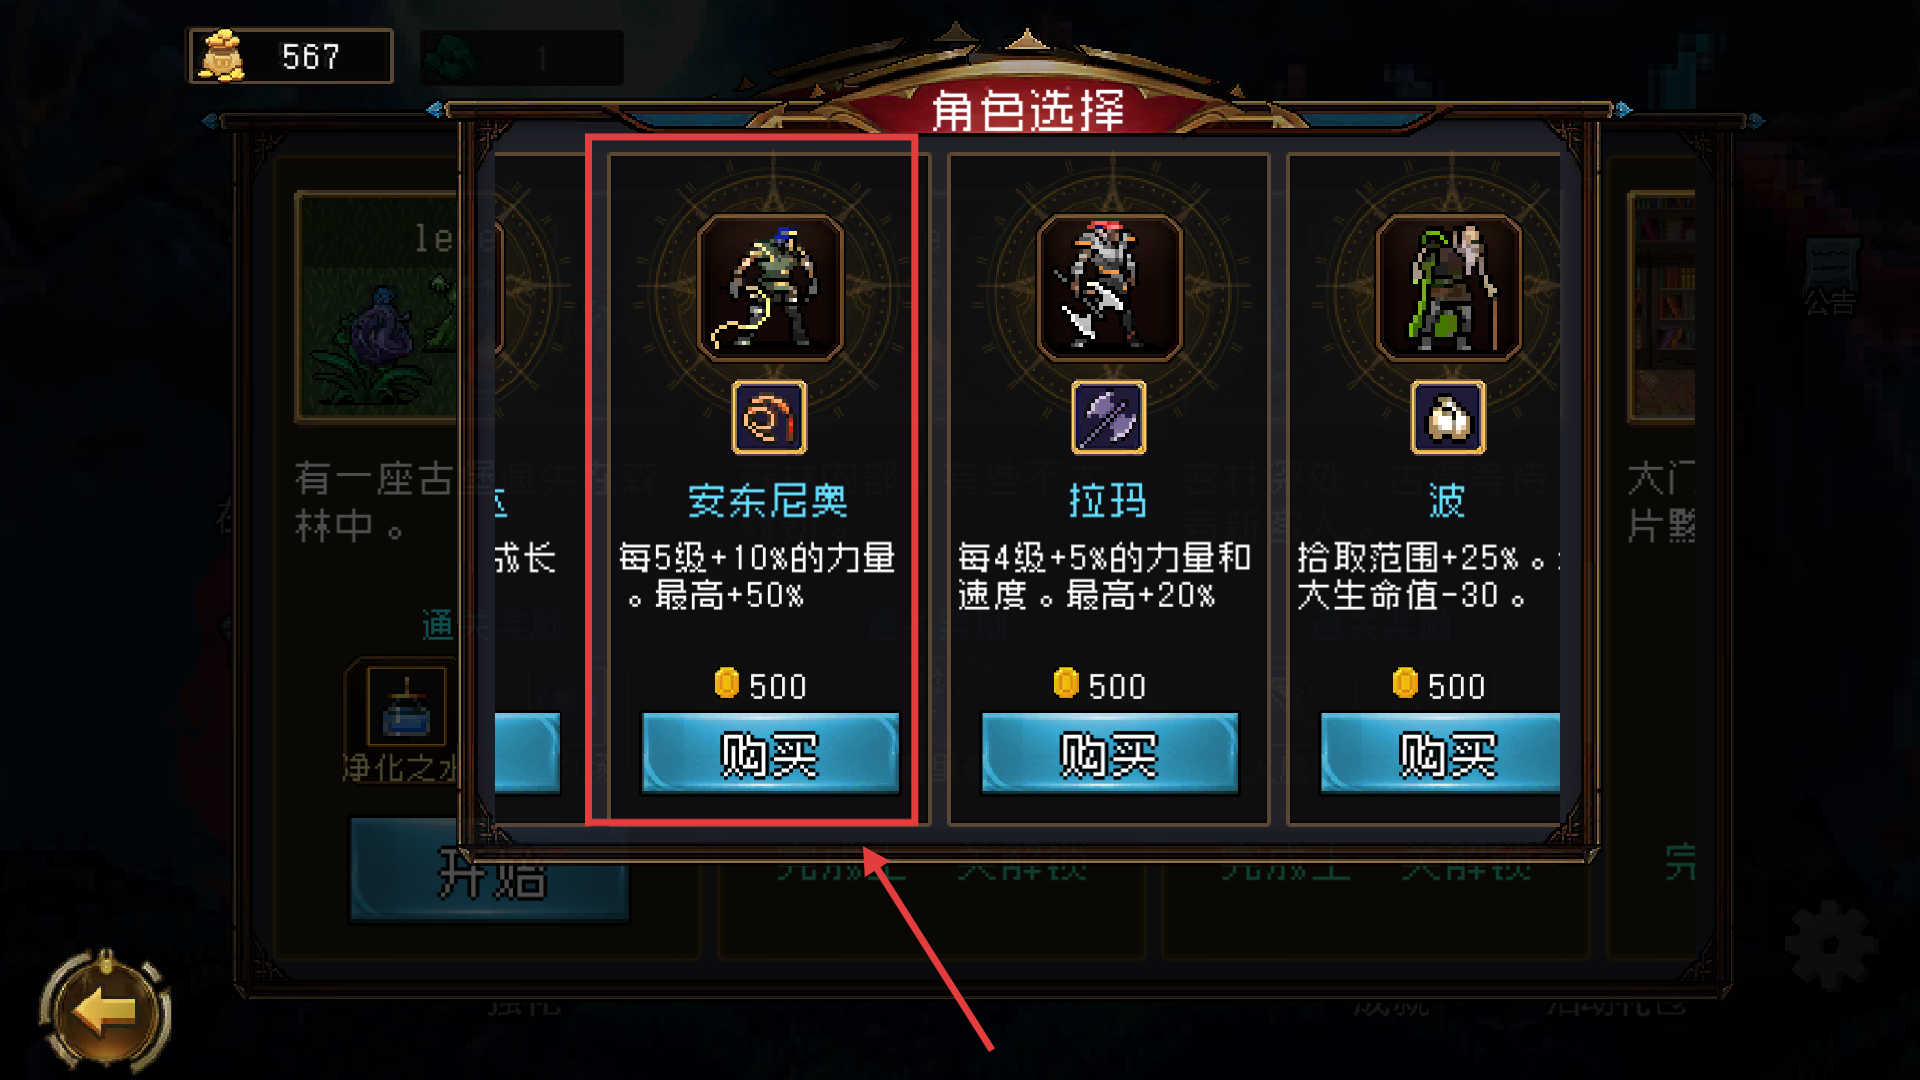1920x1080 pixels.
Task: Buy 波 with the 购买 button
Action: 1440,754
